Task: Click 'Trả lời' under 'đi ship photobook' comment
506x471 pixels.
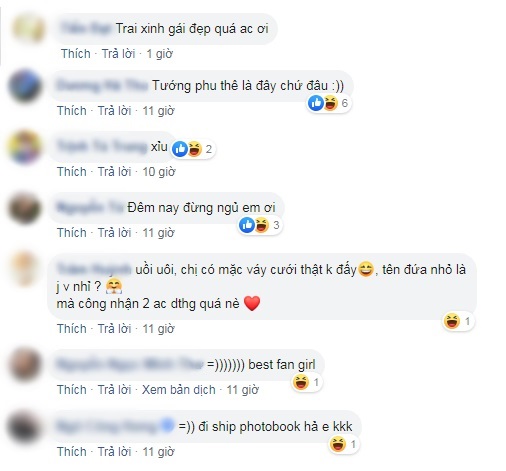Action: [x=114, y=452]
